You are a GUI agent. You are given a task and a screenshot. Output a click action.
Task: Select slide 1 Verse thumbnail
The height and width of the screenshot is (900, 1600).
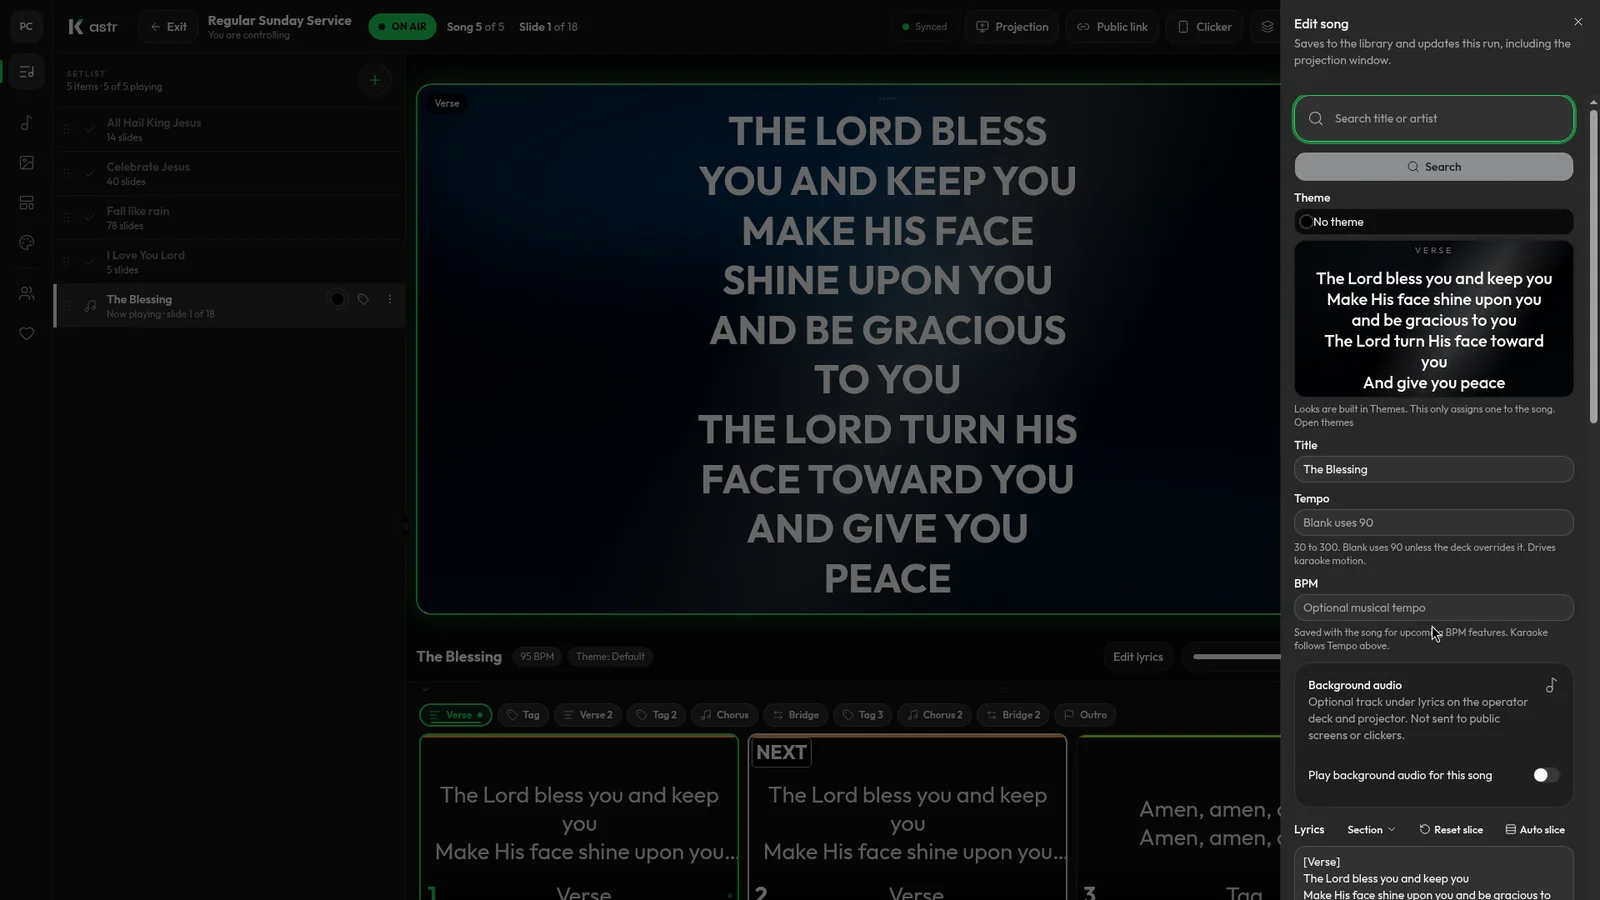(x=579, y=818)
